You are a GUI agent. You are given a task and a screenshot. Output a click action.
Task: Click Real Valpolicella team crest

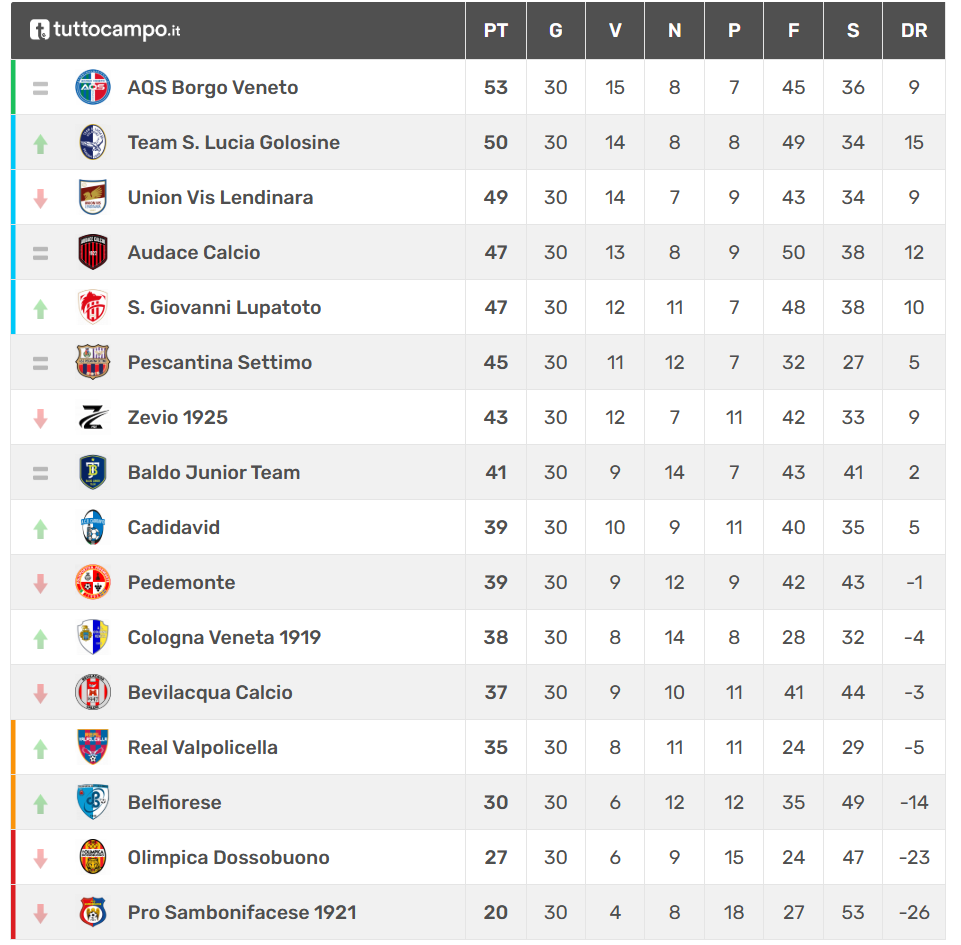coord(93,747)
